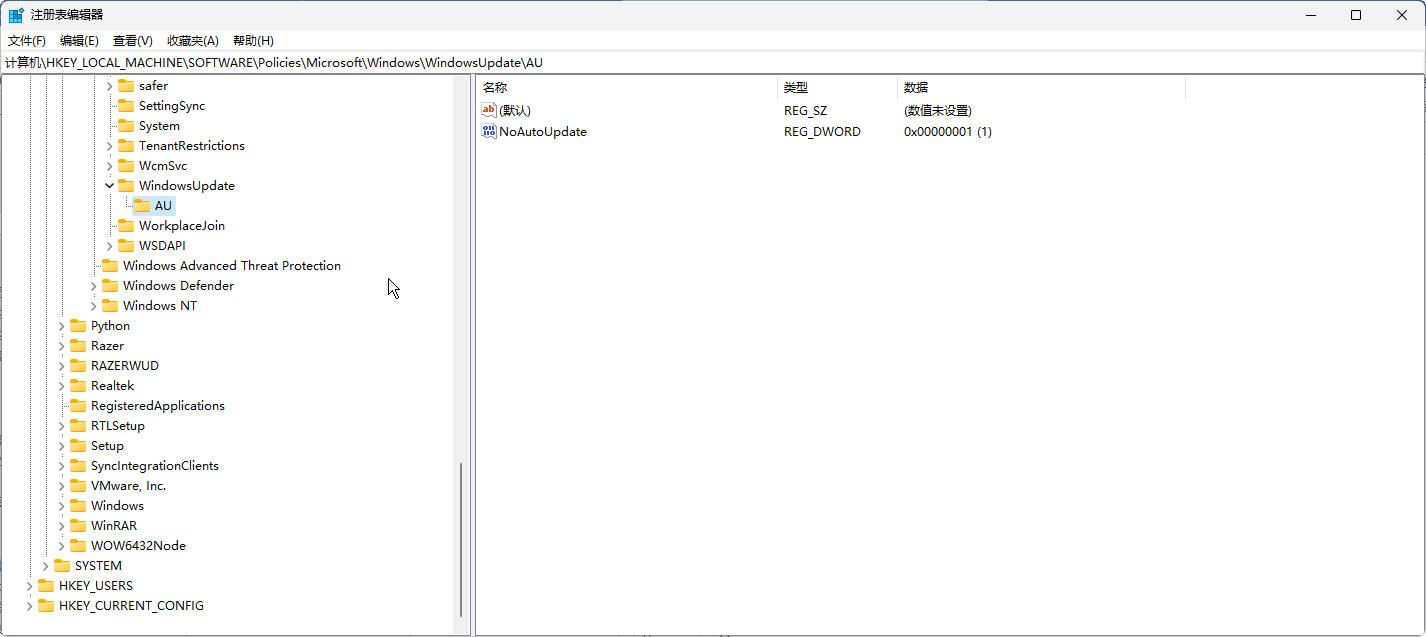Expand the HKEY_USERS node

coord(29,585)
